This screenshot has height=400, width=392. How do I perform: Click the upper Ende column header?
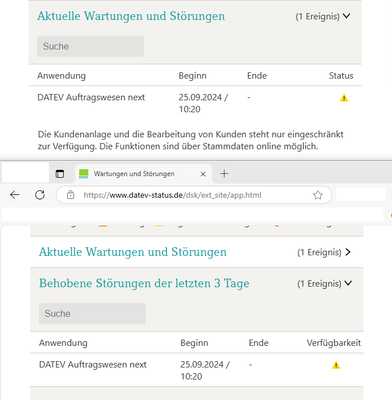point(257,76)
